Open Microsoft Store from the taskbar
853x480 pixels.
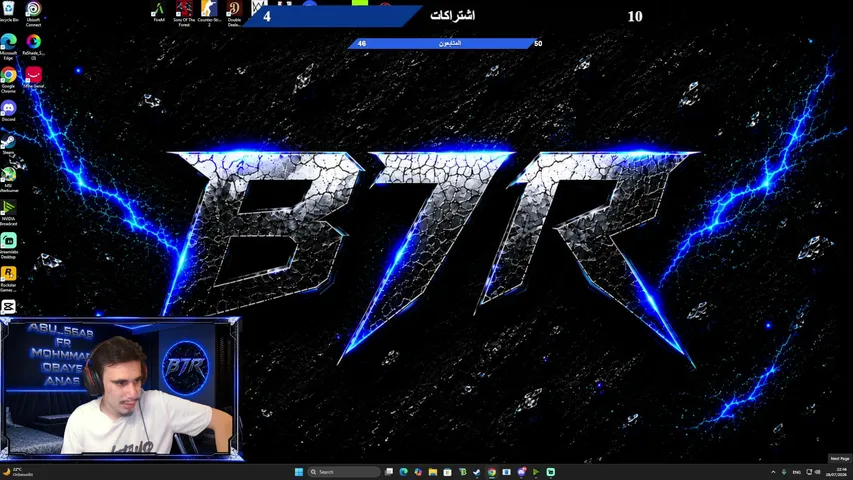pos(447,472)
